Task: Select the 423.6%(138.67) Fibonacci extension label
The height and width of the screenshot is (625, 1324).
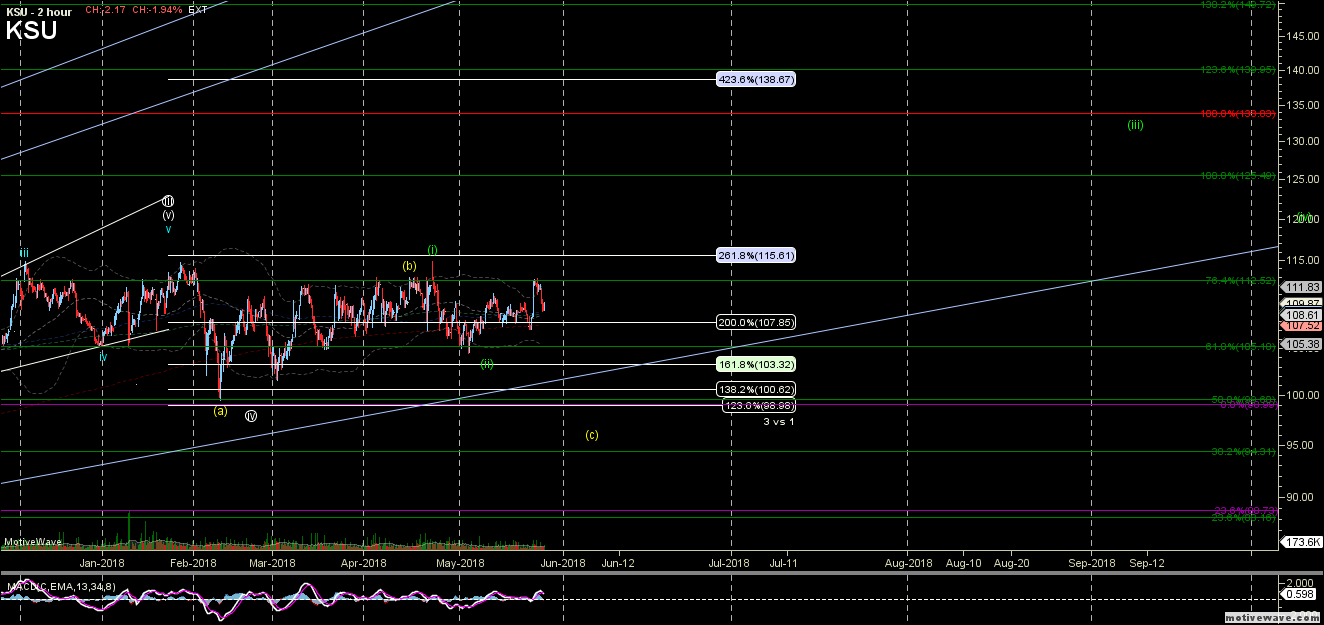Action: point(756,79)
